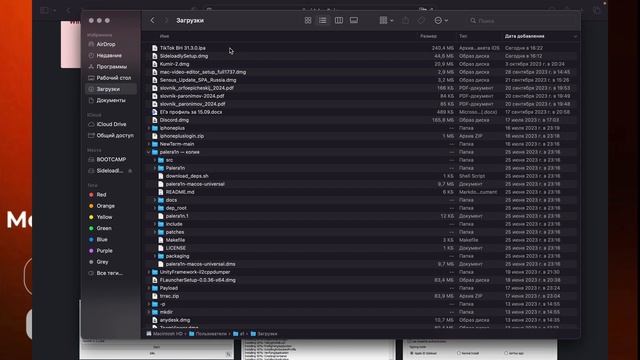The image size is (640, 360).
Task: Sort by the Размер column header
Action: pos(428,36)
